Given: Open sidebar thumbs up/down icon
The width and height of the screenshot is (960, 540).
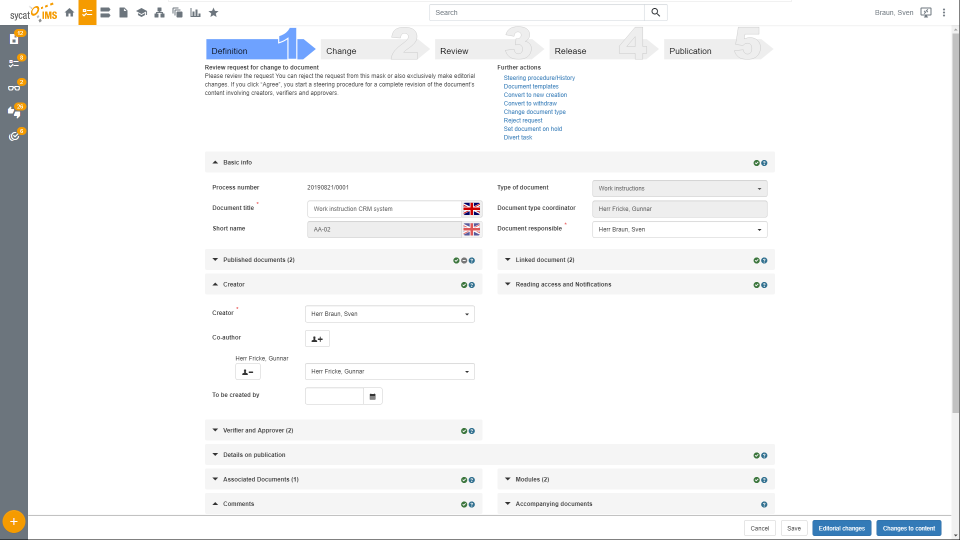Looking at the screenshot, I should tap(14, 111).
